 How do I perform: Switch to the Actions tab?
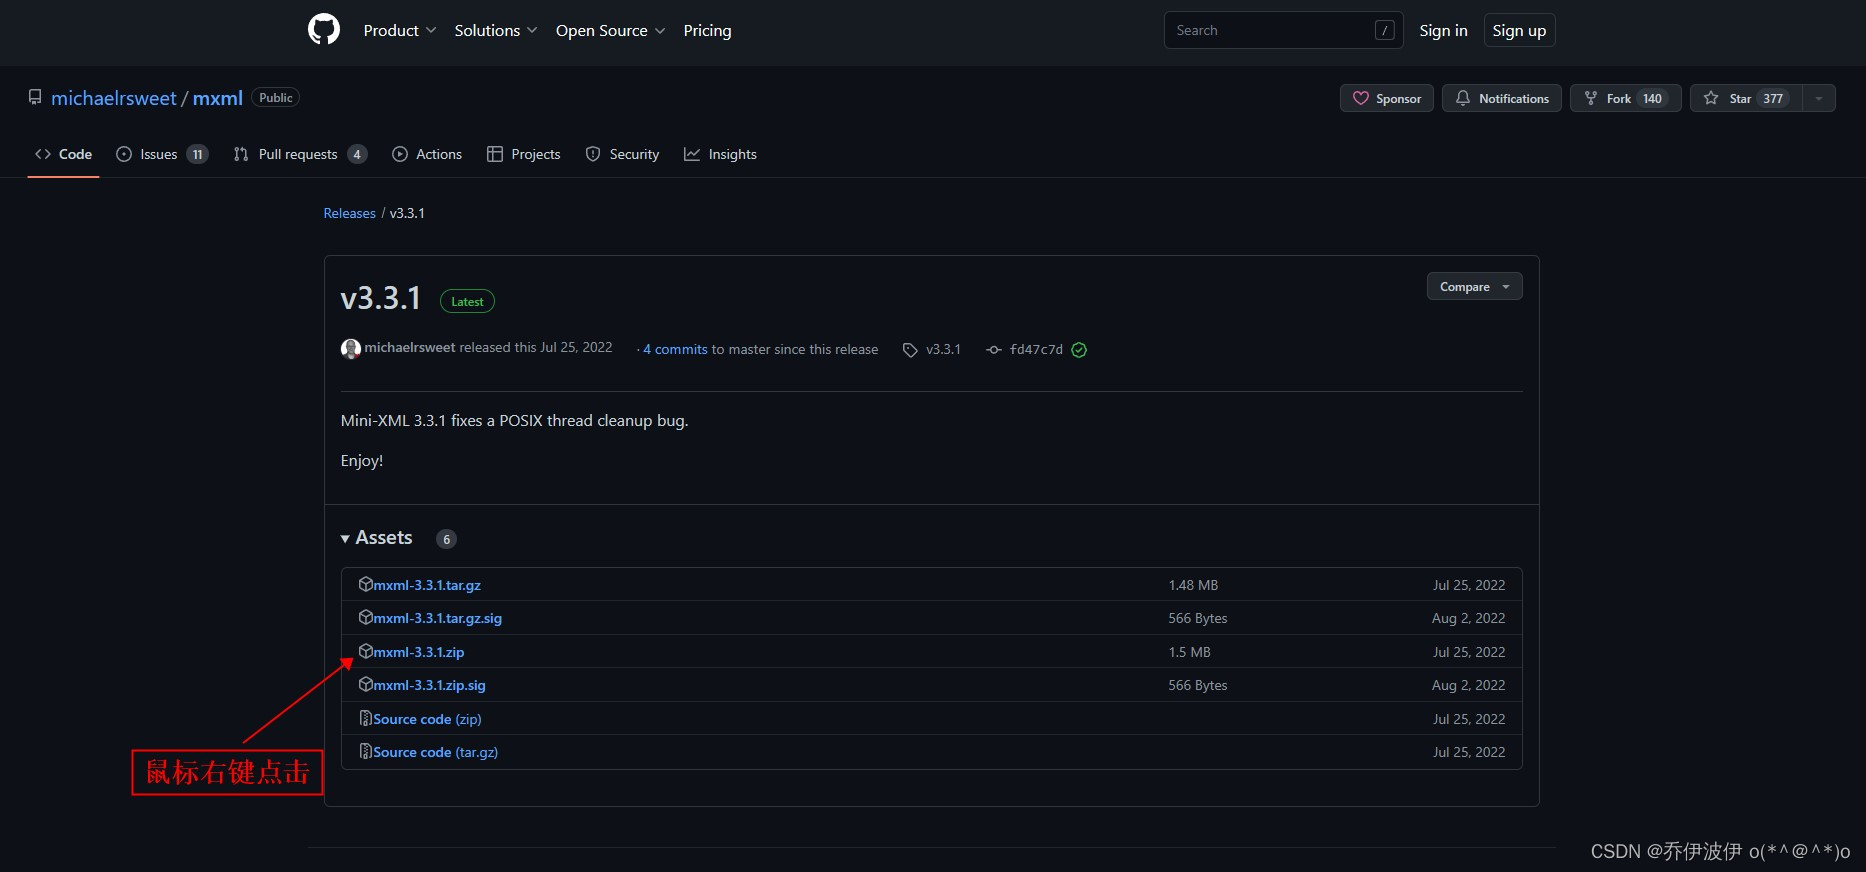tap(427, 154)
